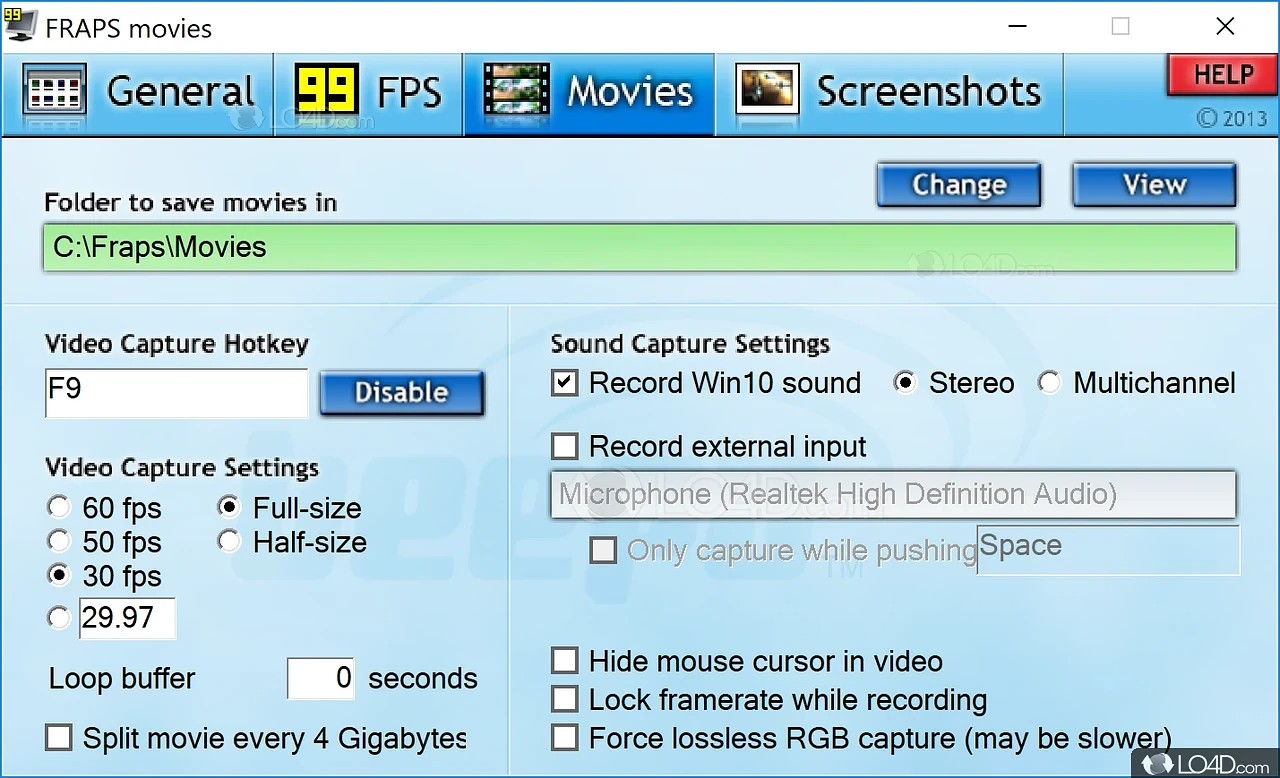Viewport: 1280px width, 778px height.
Task: Click the F9 video capture hotkey field
Action: pos(176,393)
